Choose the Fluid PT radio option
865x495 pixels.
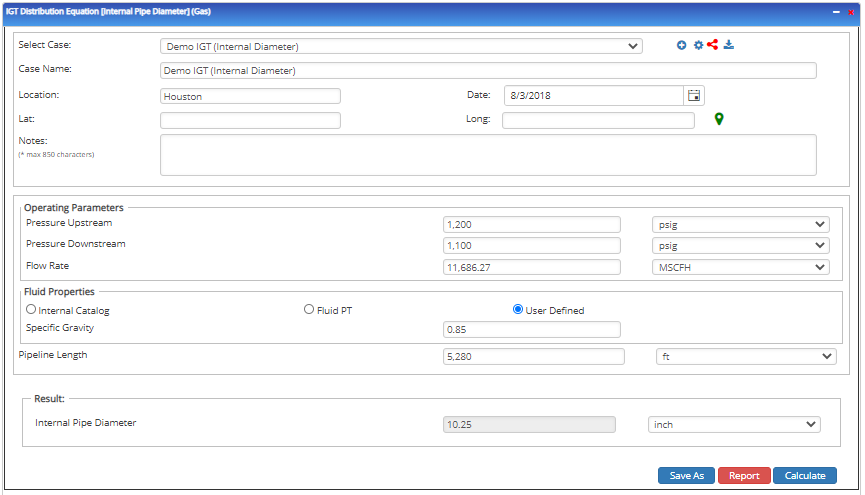click(x=309, y=310)
